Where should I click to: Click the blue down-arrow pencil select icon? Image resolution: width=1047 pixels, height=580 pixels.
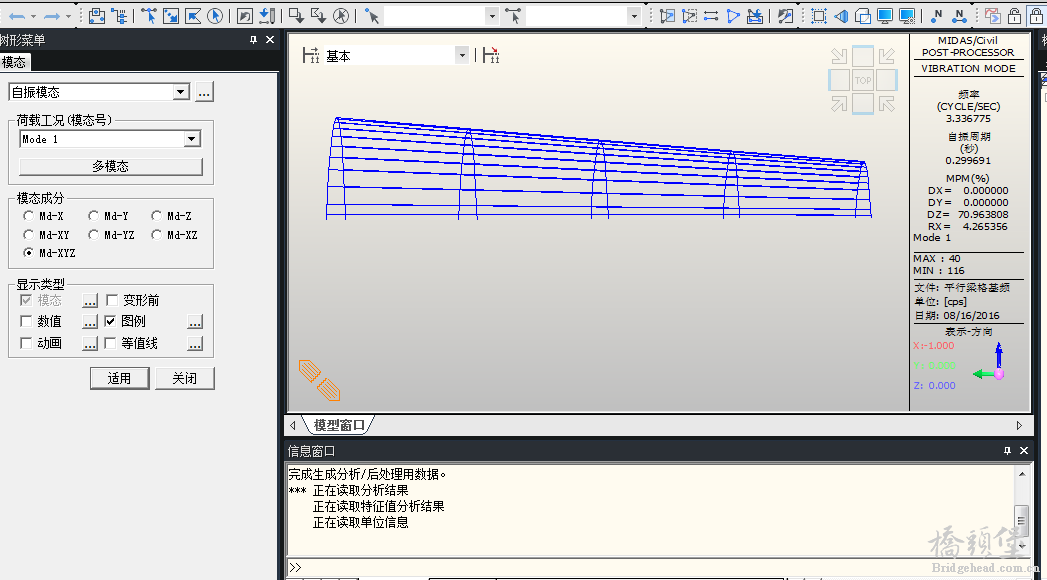tap(266, 16)
